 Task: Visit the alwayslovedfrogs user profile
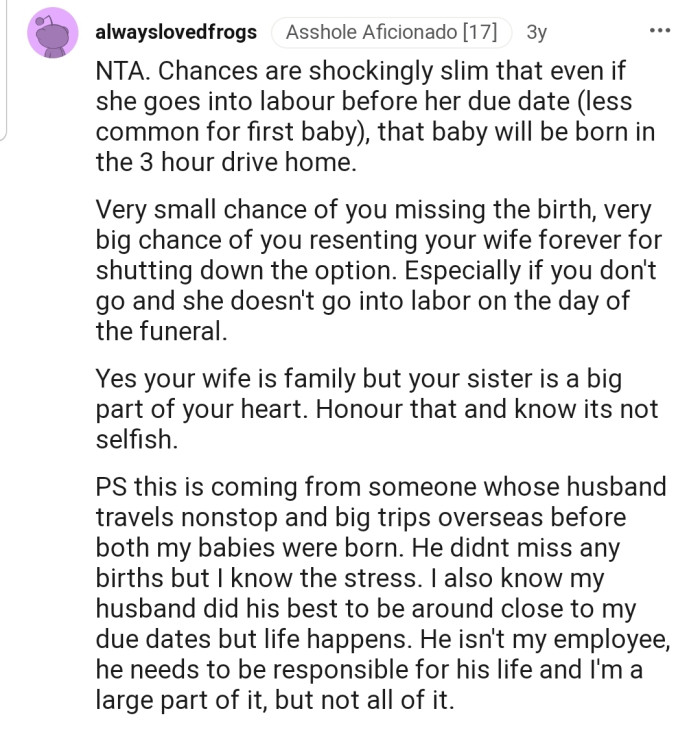176,32
